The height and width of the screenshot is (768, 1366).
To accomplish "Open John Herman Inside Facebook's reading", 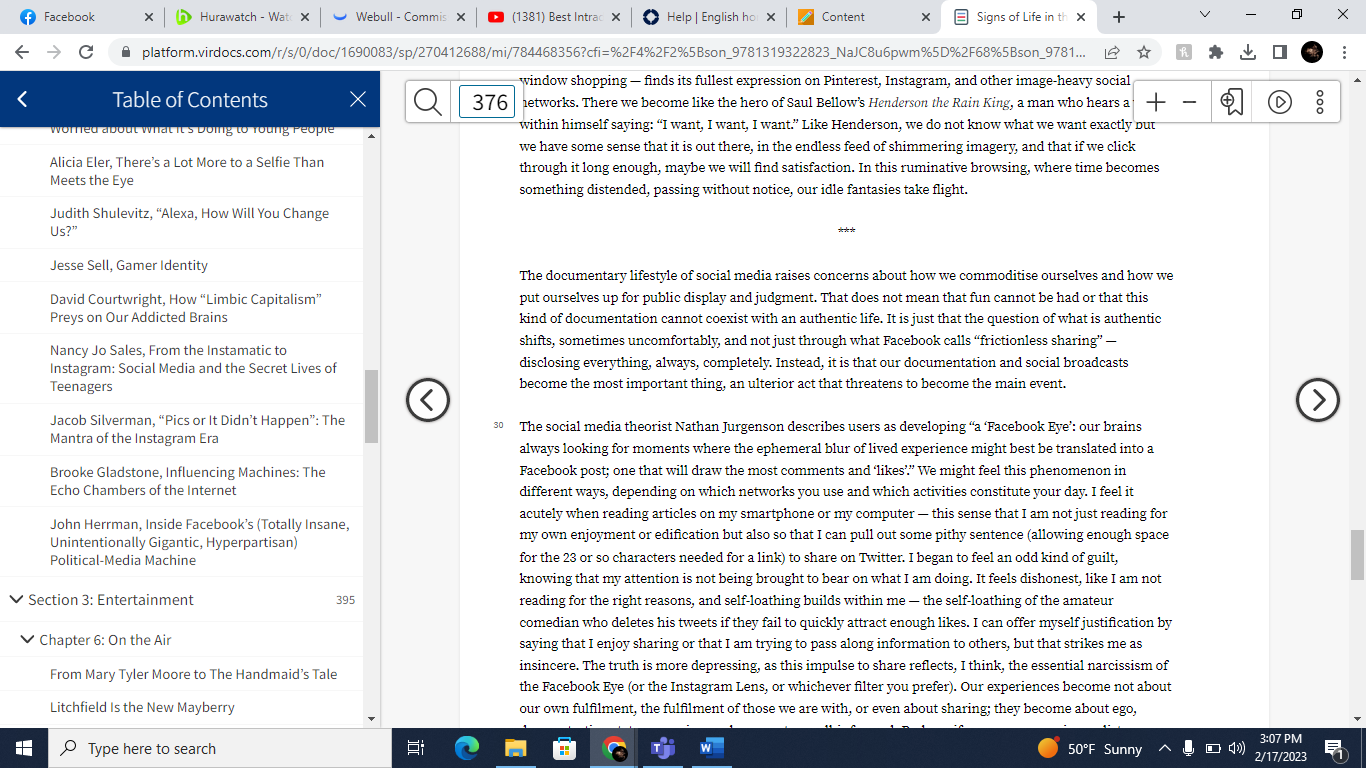I will [200, 542].
